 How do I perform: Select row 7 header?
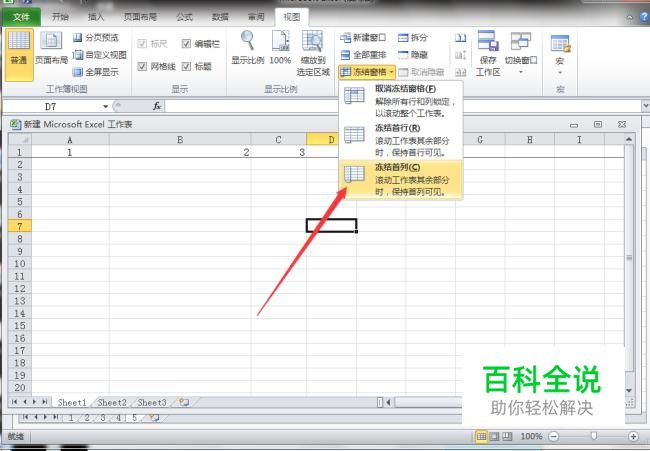coord(19,226)
